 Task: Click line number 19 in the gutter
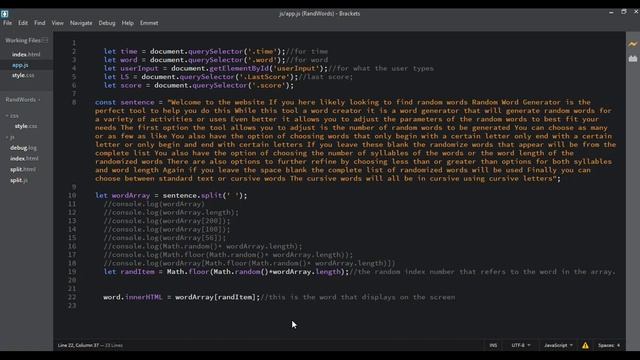click(72, 272)
